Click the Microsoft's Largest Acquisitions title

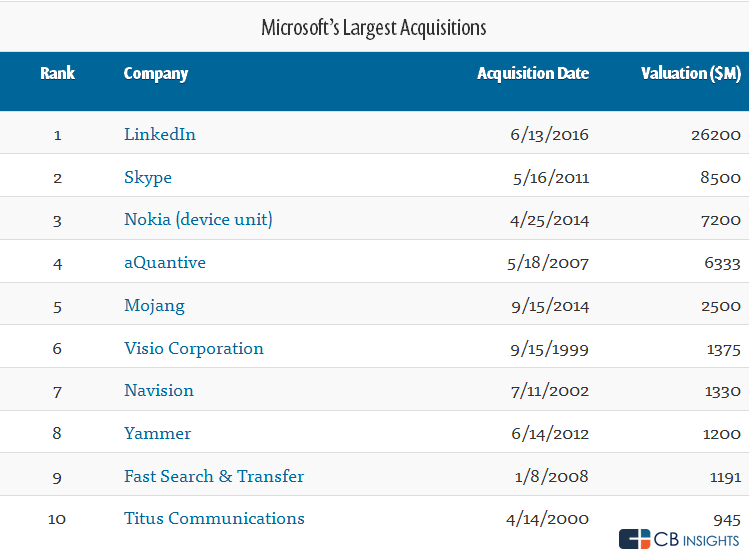pos(374,27)
